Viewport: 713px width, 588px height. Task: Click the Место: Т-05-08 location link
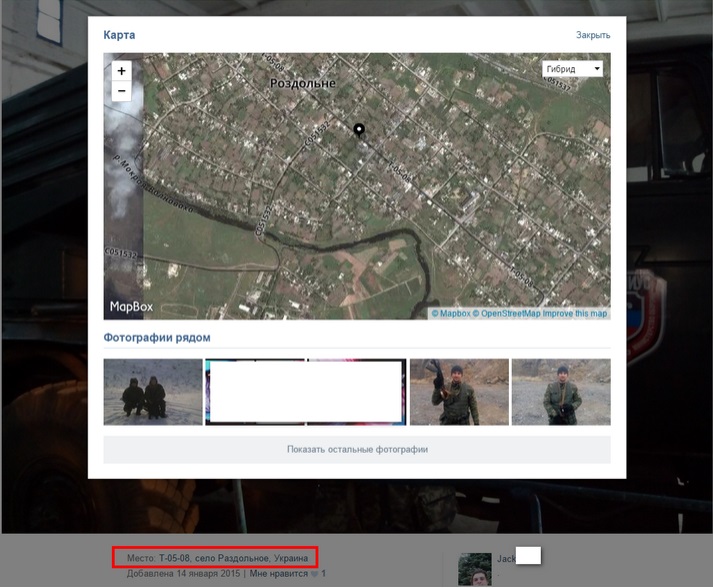click(218, 557)
